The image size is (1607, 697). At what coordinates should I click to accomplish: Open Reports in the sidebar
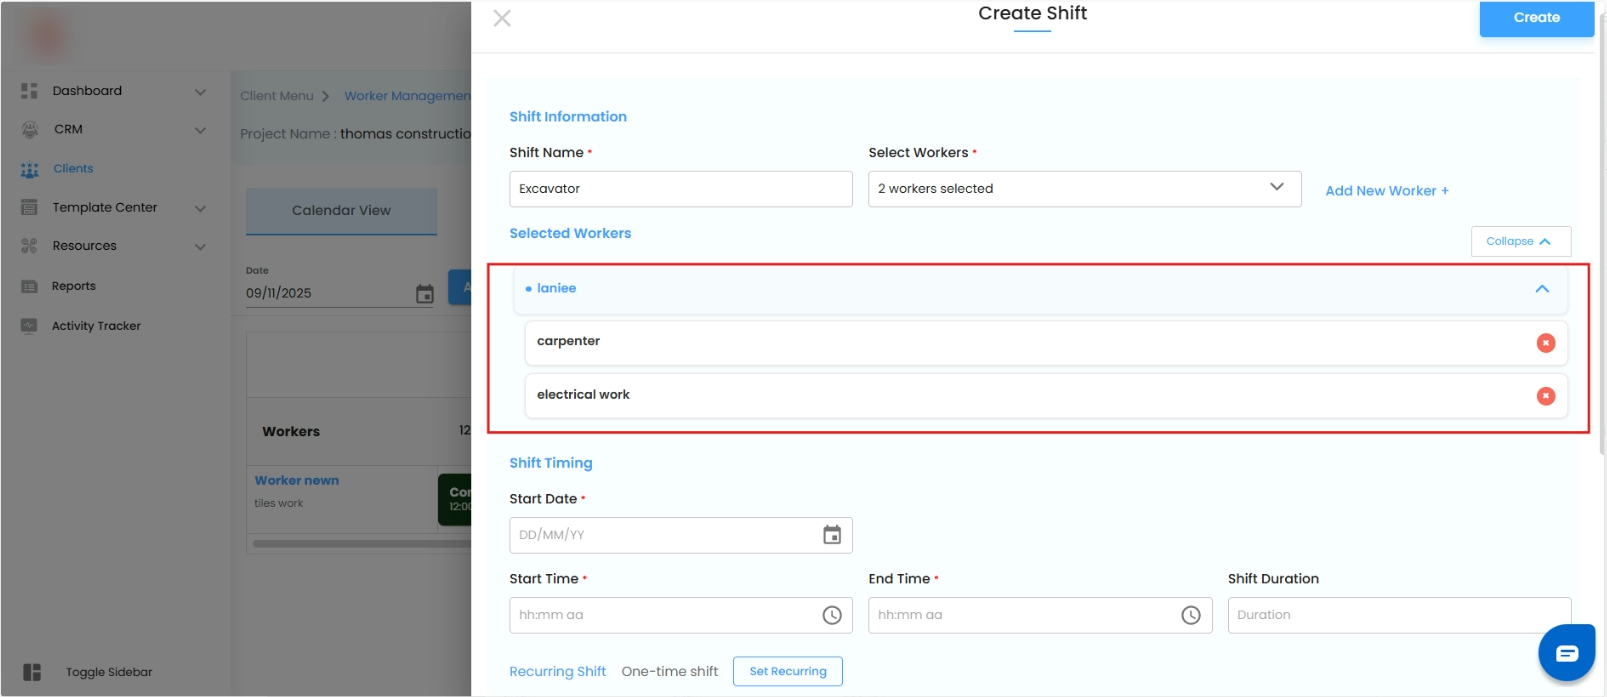tap(73, 286)
